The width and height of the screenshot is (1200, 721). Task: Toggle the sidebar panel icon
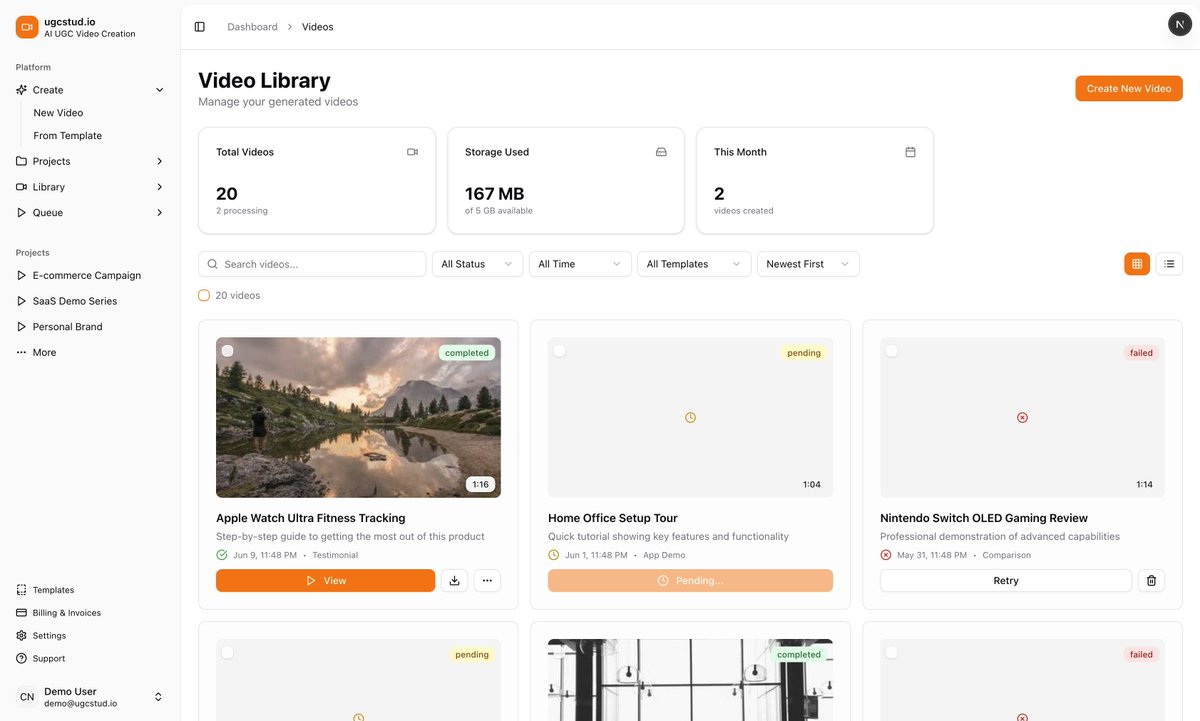(x=200, y=27)
